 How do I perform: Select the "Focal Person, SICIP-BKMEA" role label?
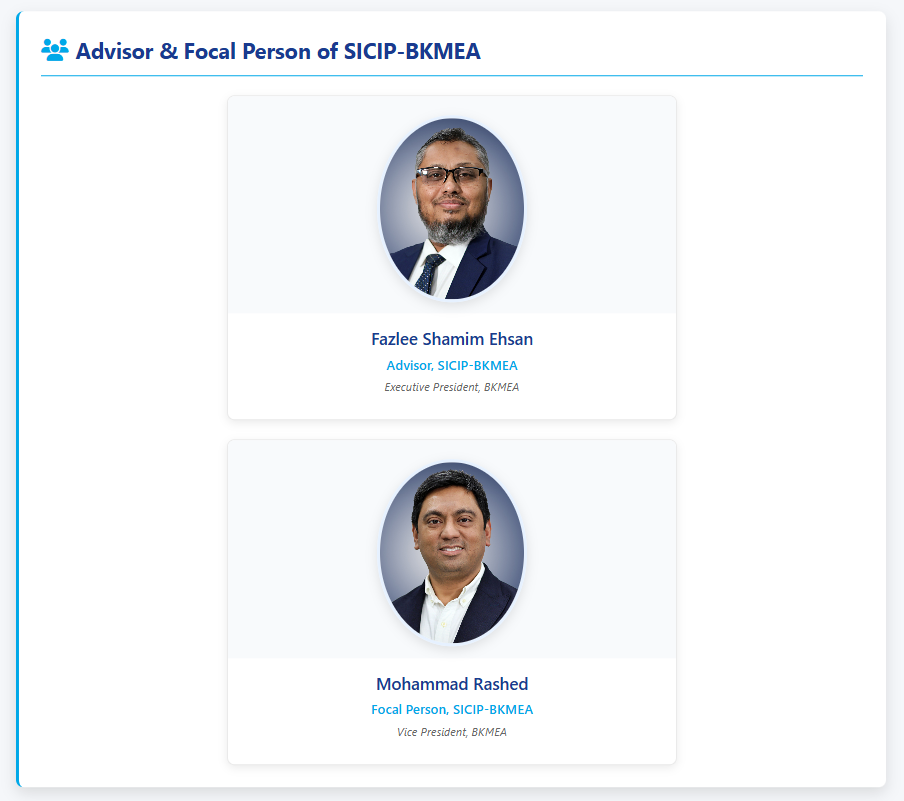tap(452, 710)
